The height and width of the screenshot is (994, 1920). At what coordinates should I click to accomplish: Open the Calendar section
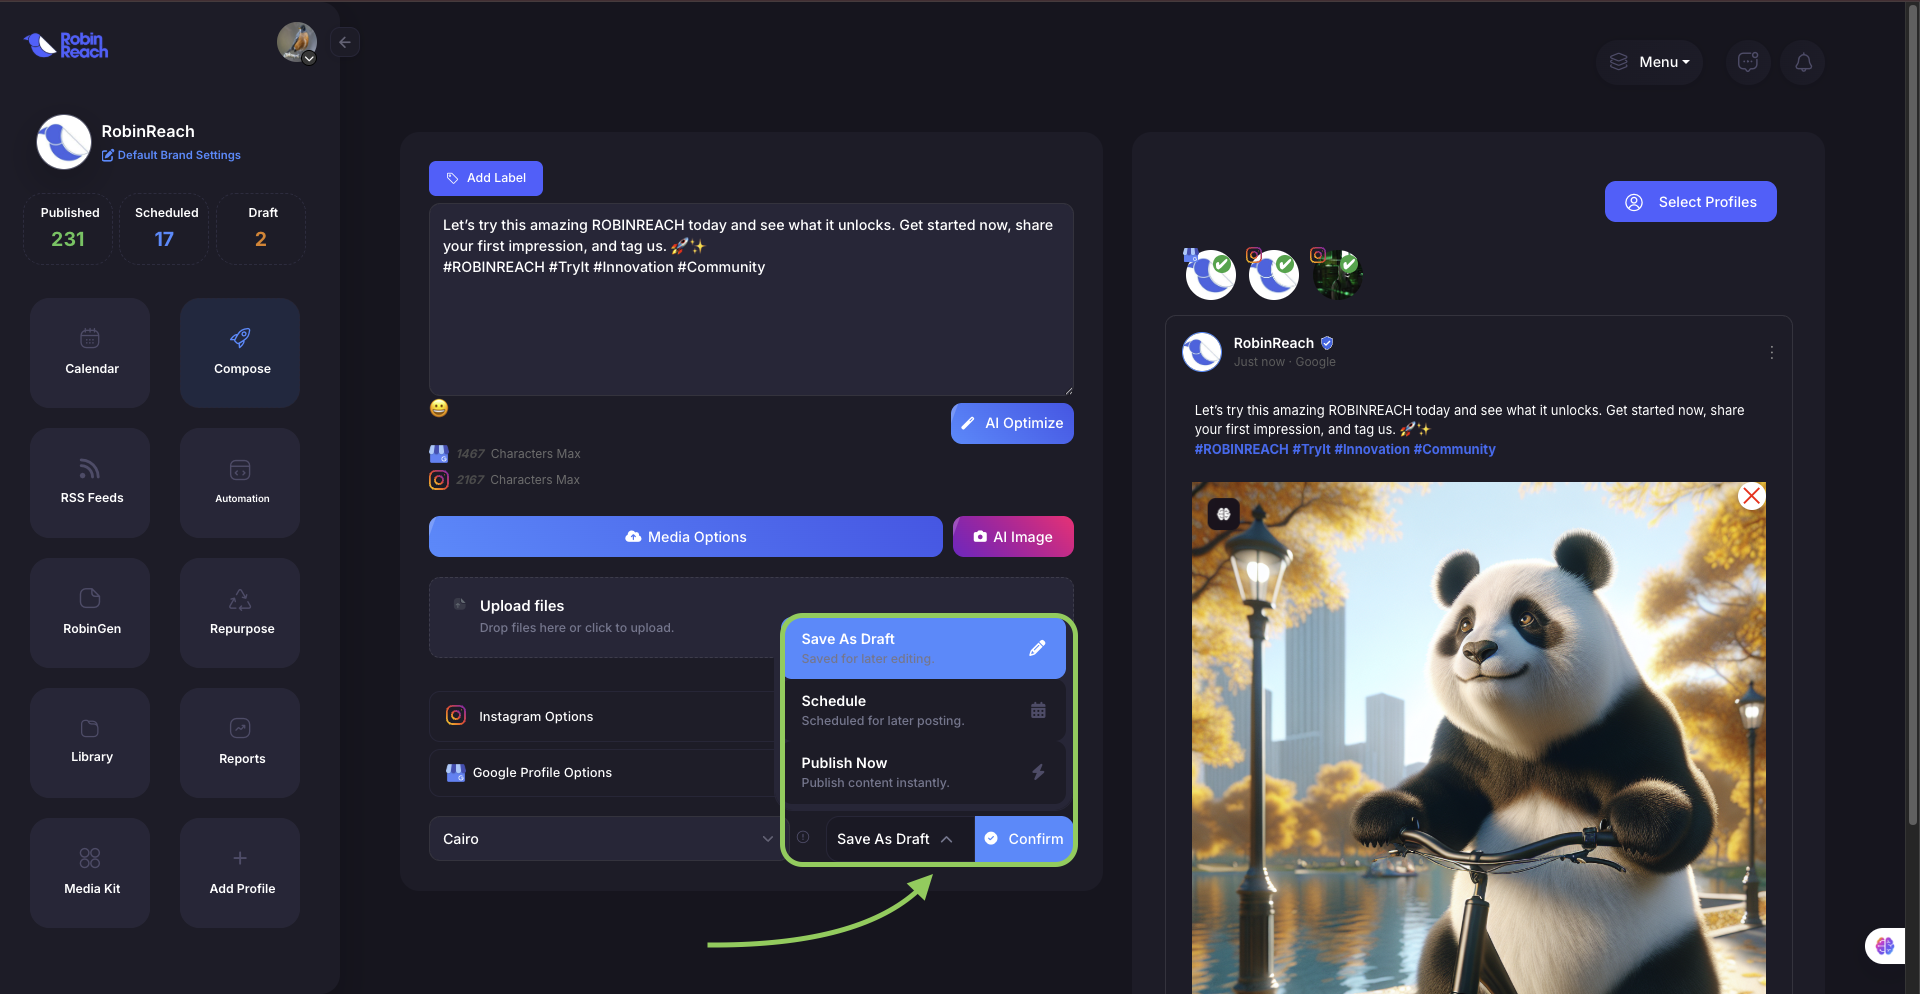[90, 352]
